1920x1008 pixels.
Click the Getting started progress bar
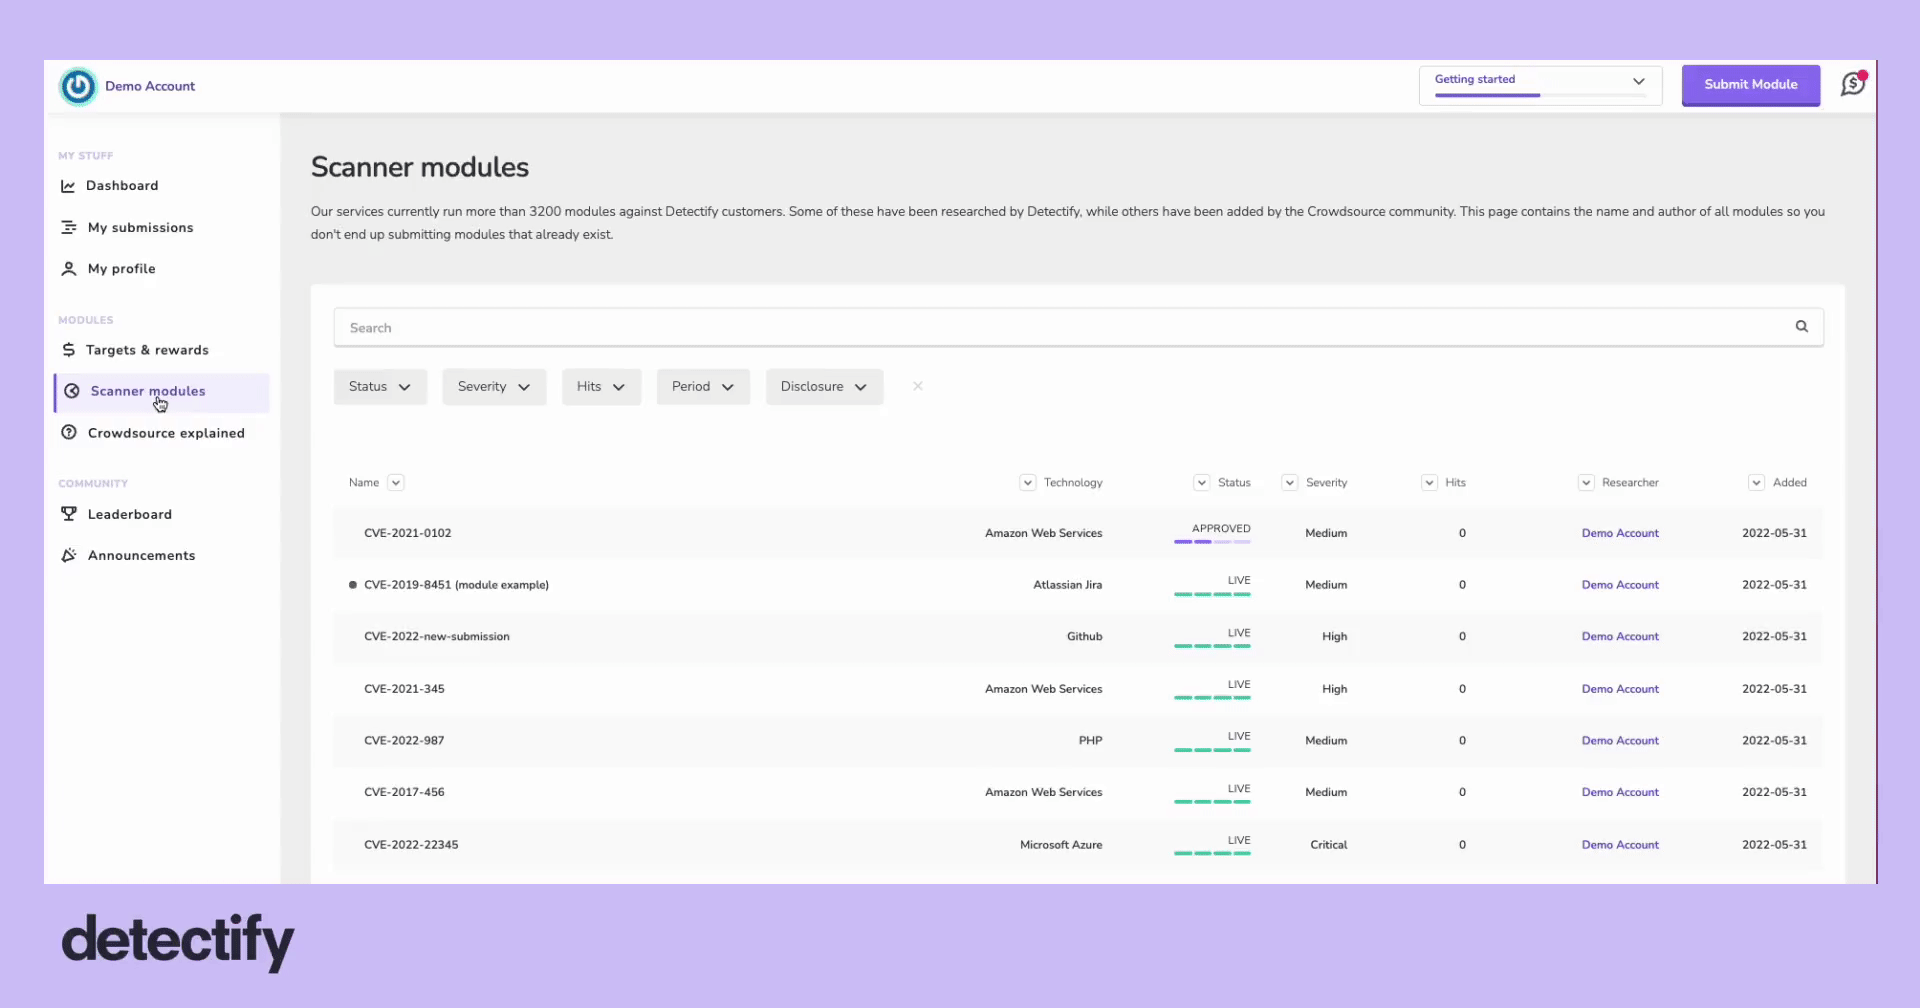click(1540, 95)
